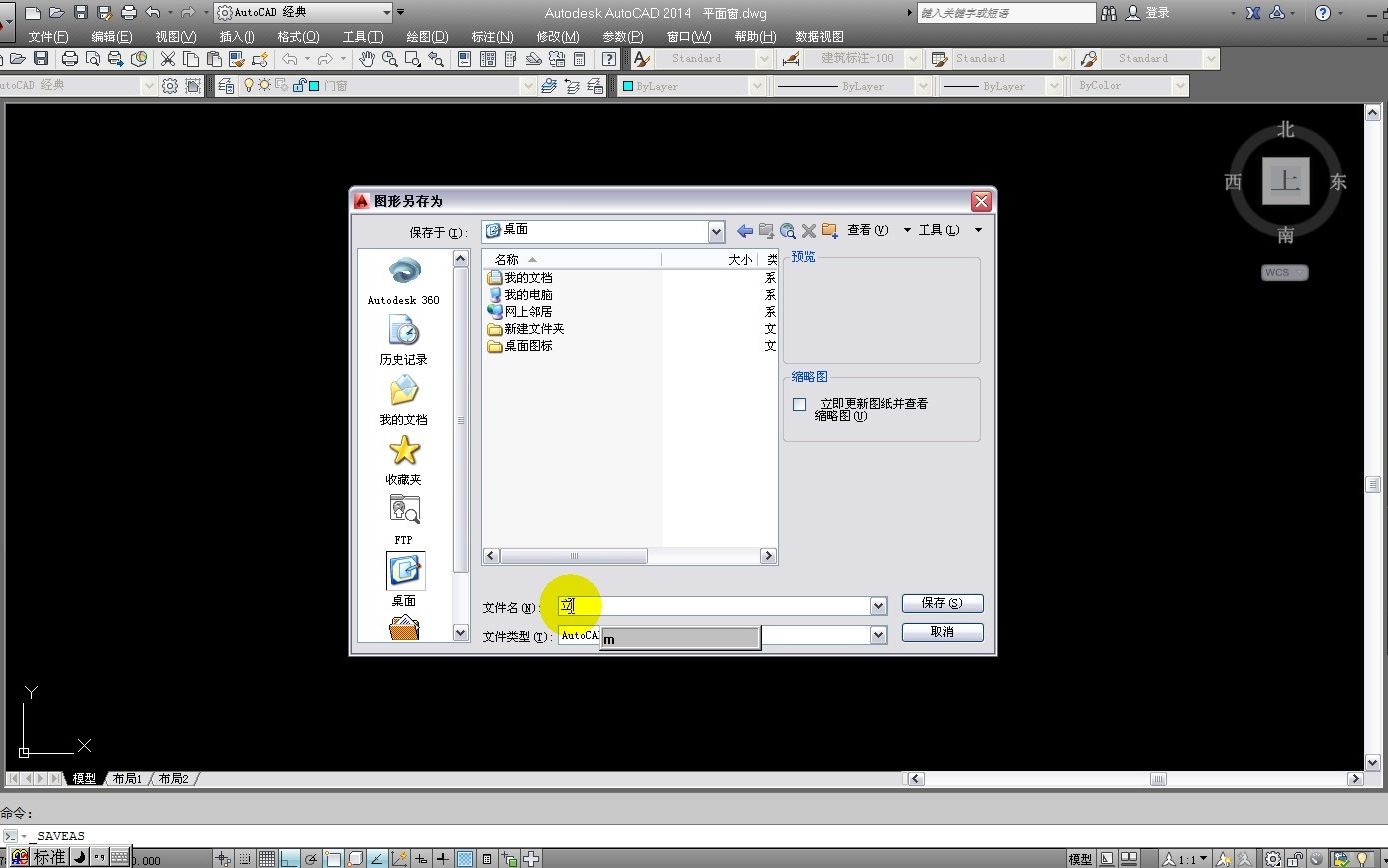This screenshot has height=868, width=1388.
Task: Click Back arrow in save dialog
Action: [745, 231]
